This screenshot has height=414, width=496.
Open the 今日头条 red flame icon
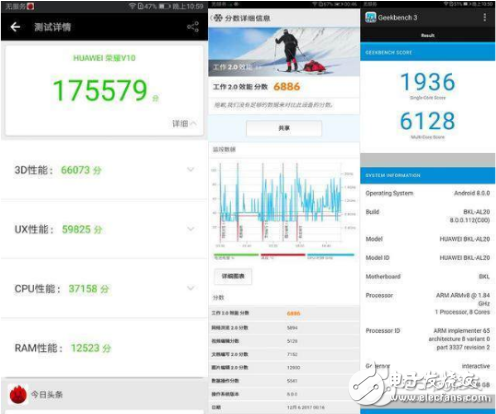pos(18,395)
